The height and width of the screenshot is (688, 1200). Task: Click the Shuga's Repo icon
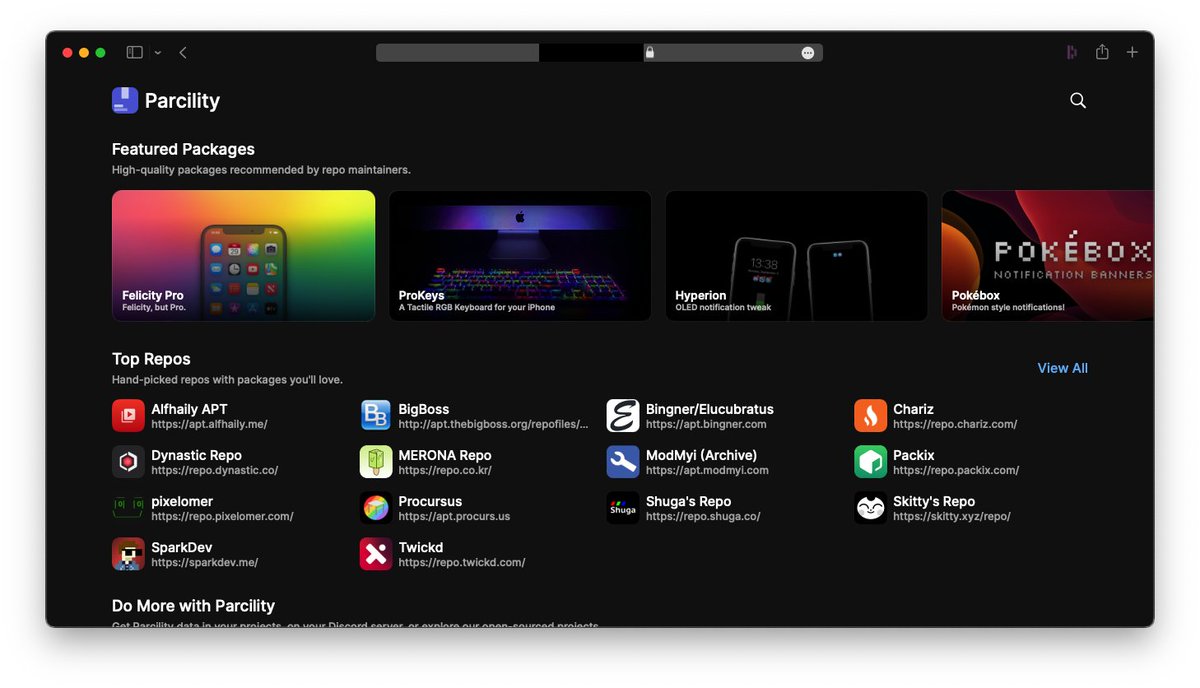coord(623,508)
